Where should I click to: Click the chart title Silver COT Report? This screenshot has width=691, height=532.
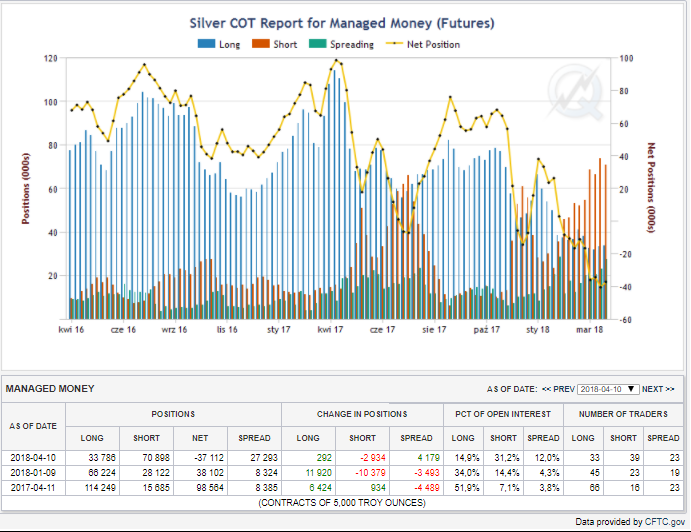[342, 23]
